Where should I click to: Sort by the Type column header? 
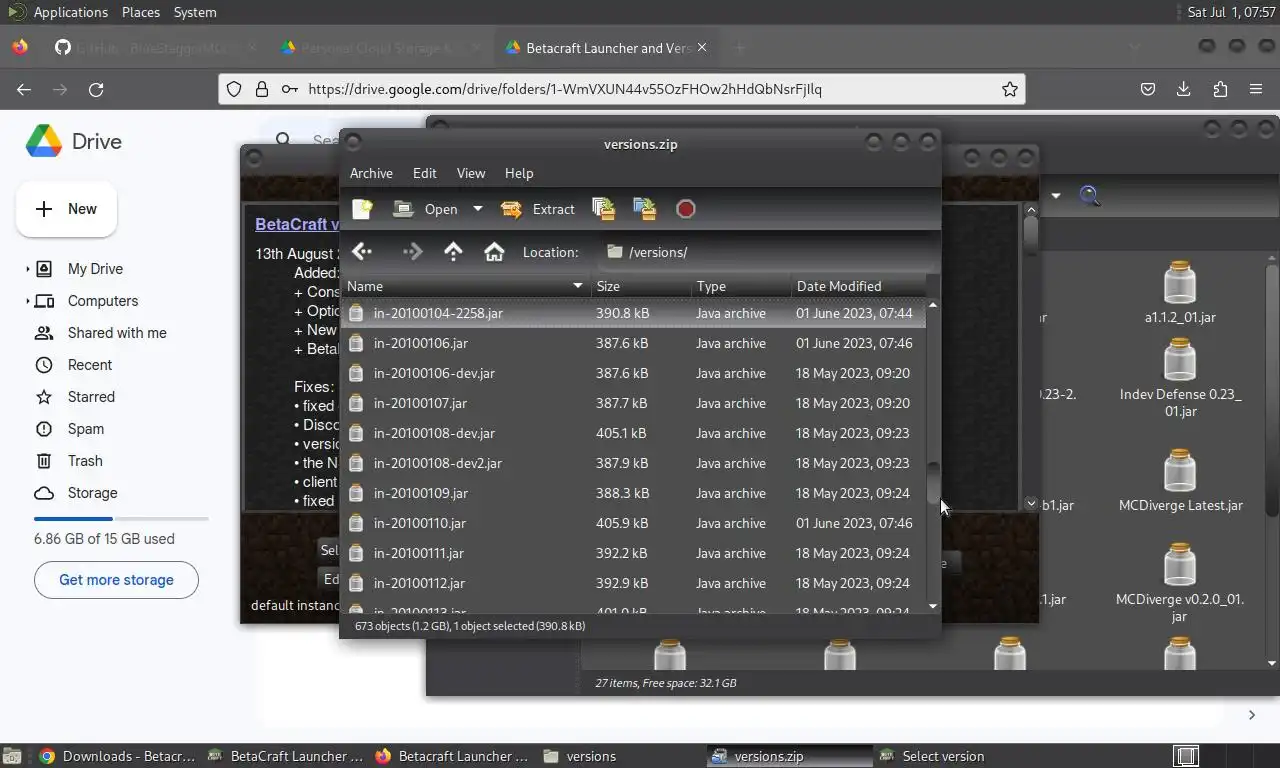tap(741, 286)
